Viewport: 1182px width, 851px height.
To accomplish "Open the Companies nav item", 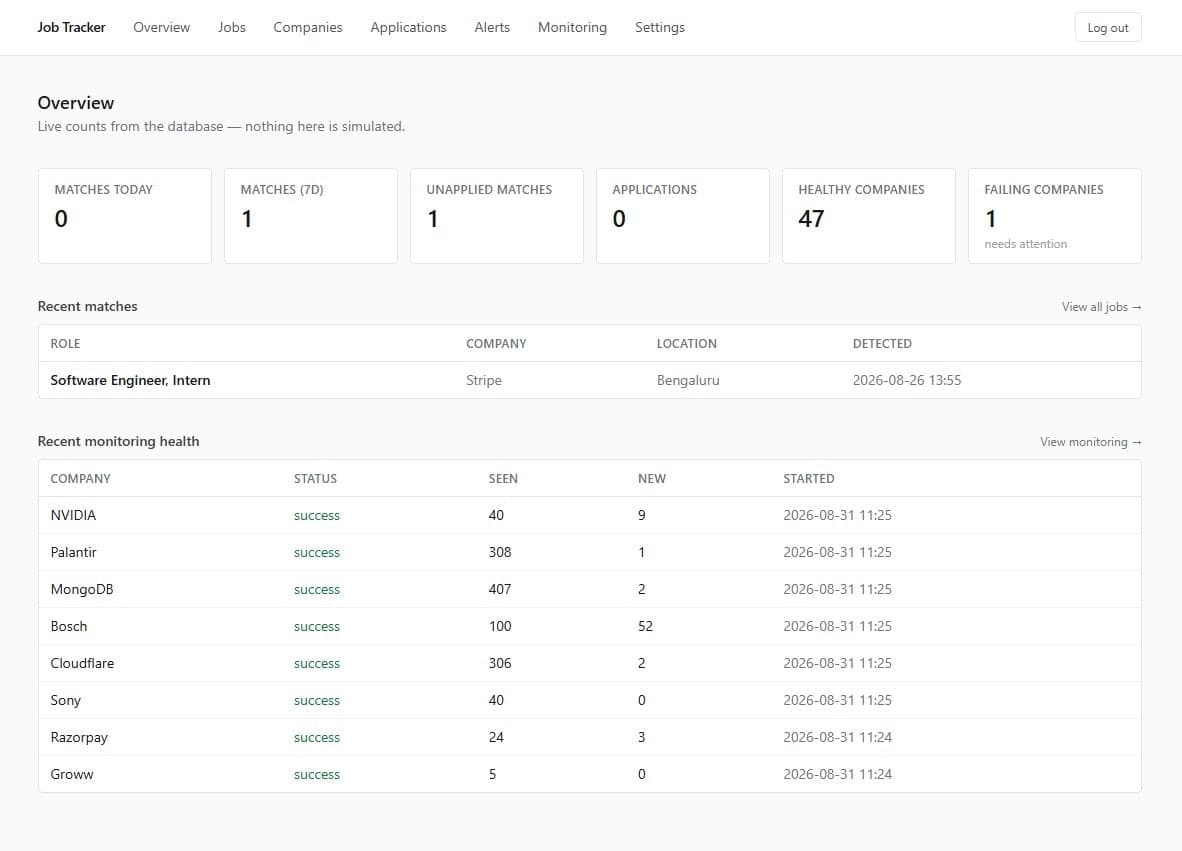I will coord(308,27).
